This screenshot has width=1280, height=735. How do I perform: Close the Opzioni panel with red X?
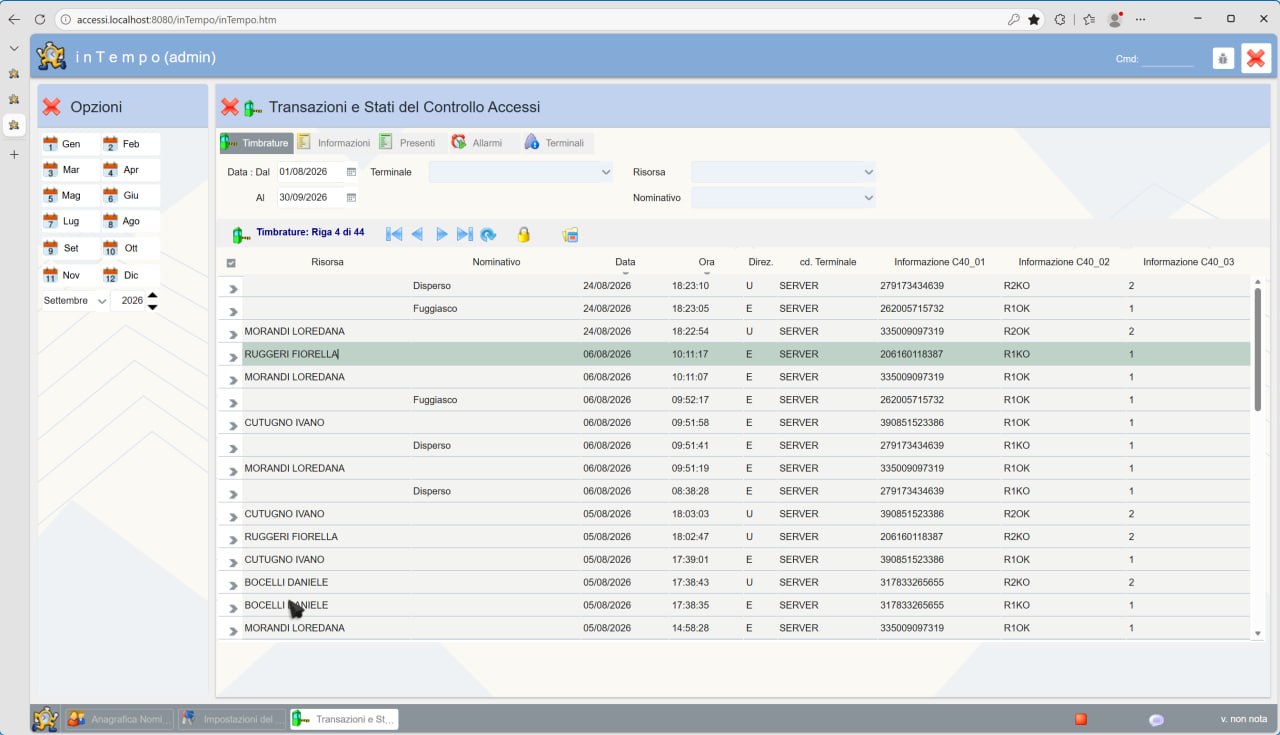(x=52, y=107)
